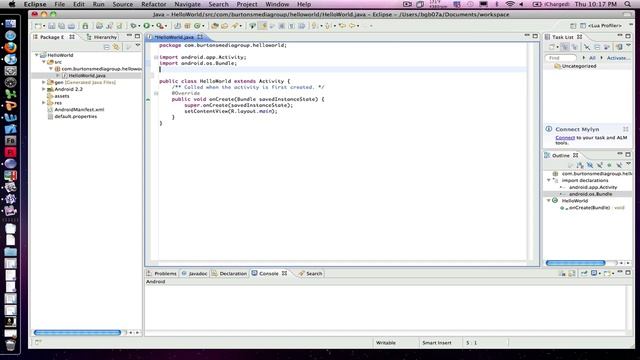Click the Wi-Fi status icon in menu bar
The height and width of the screenshot is (360, 640).
[x=510, y=4]
